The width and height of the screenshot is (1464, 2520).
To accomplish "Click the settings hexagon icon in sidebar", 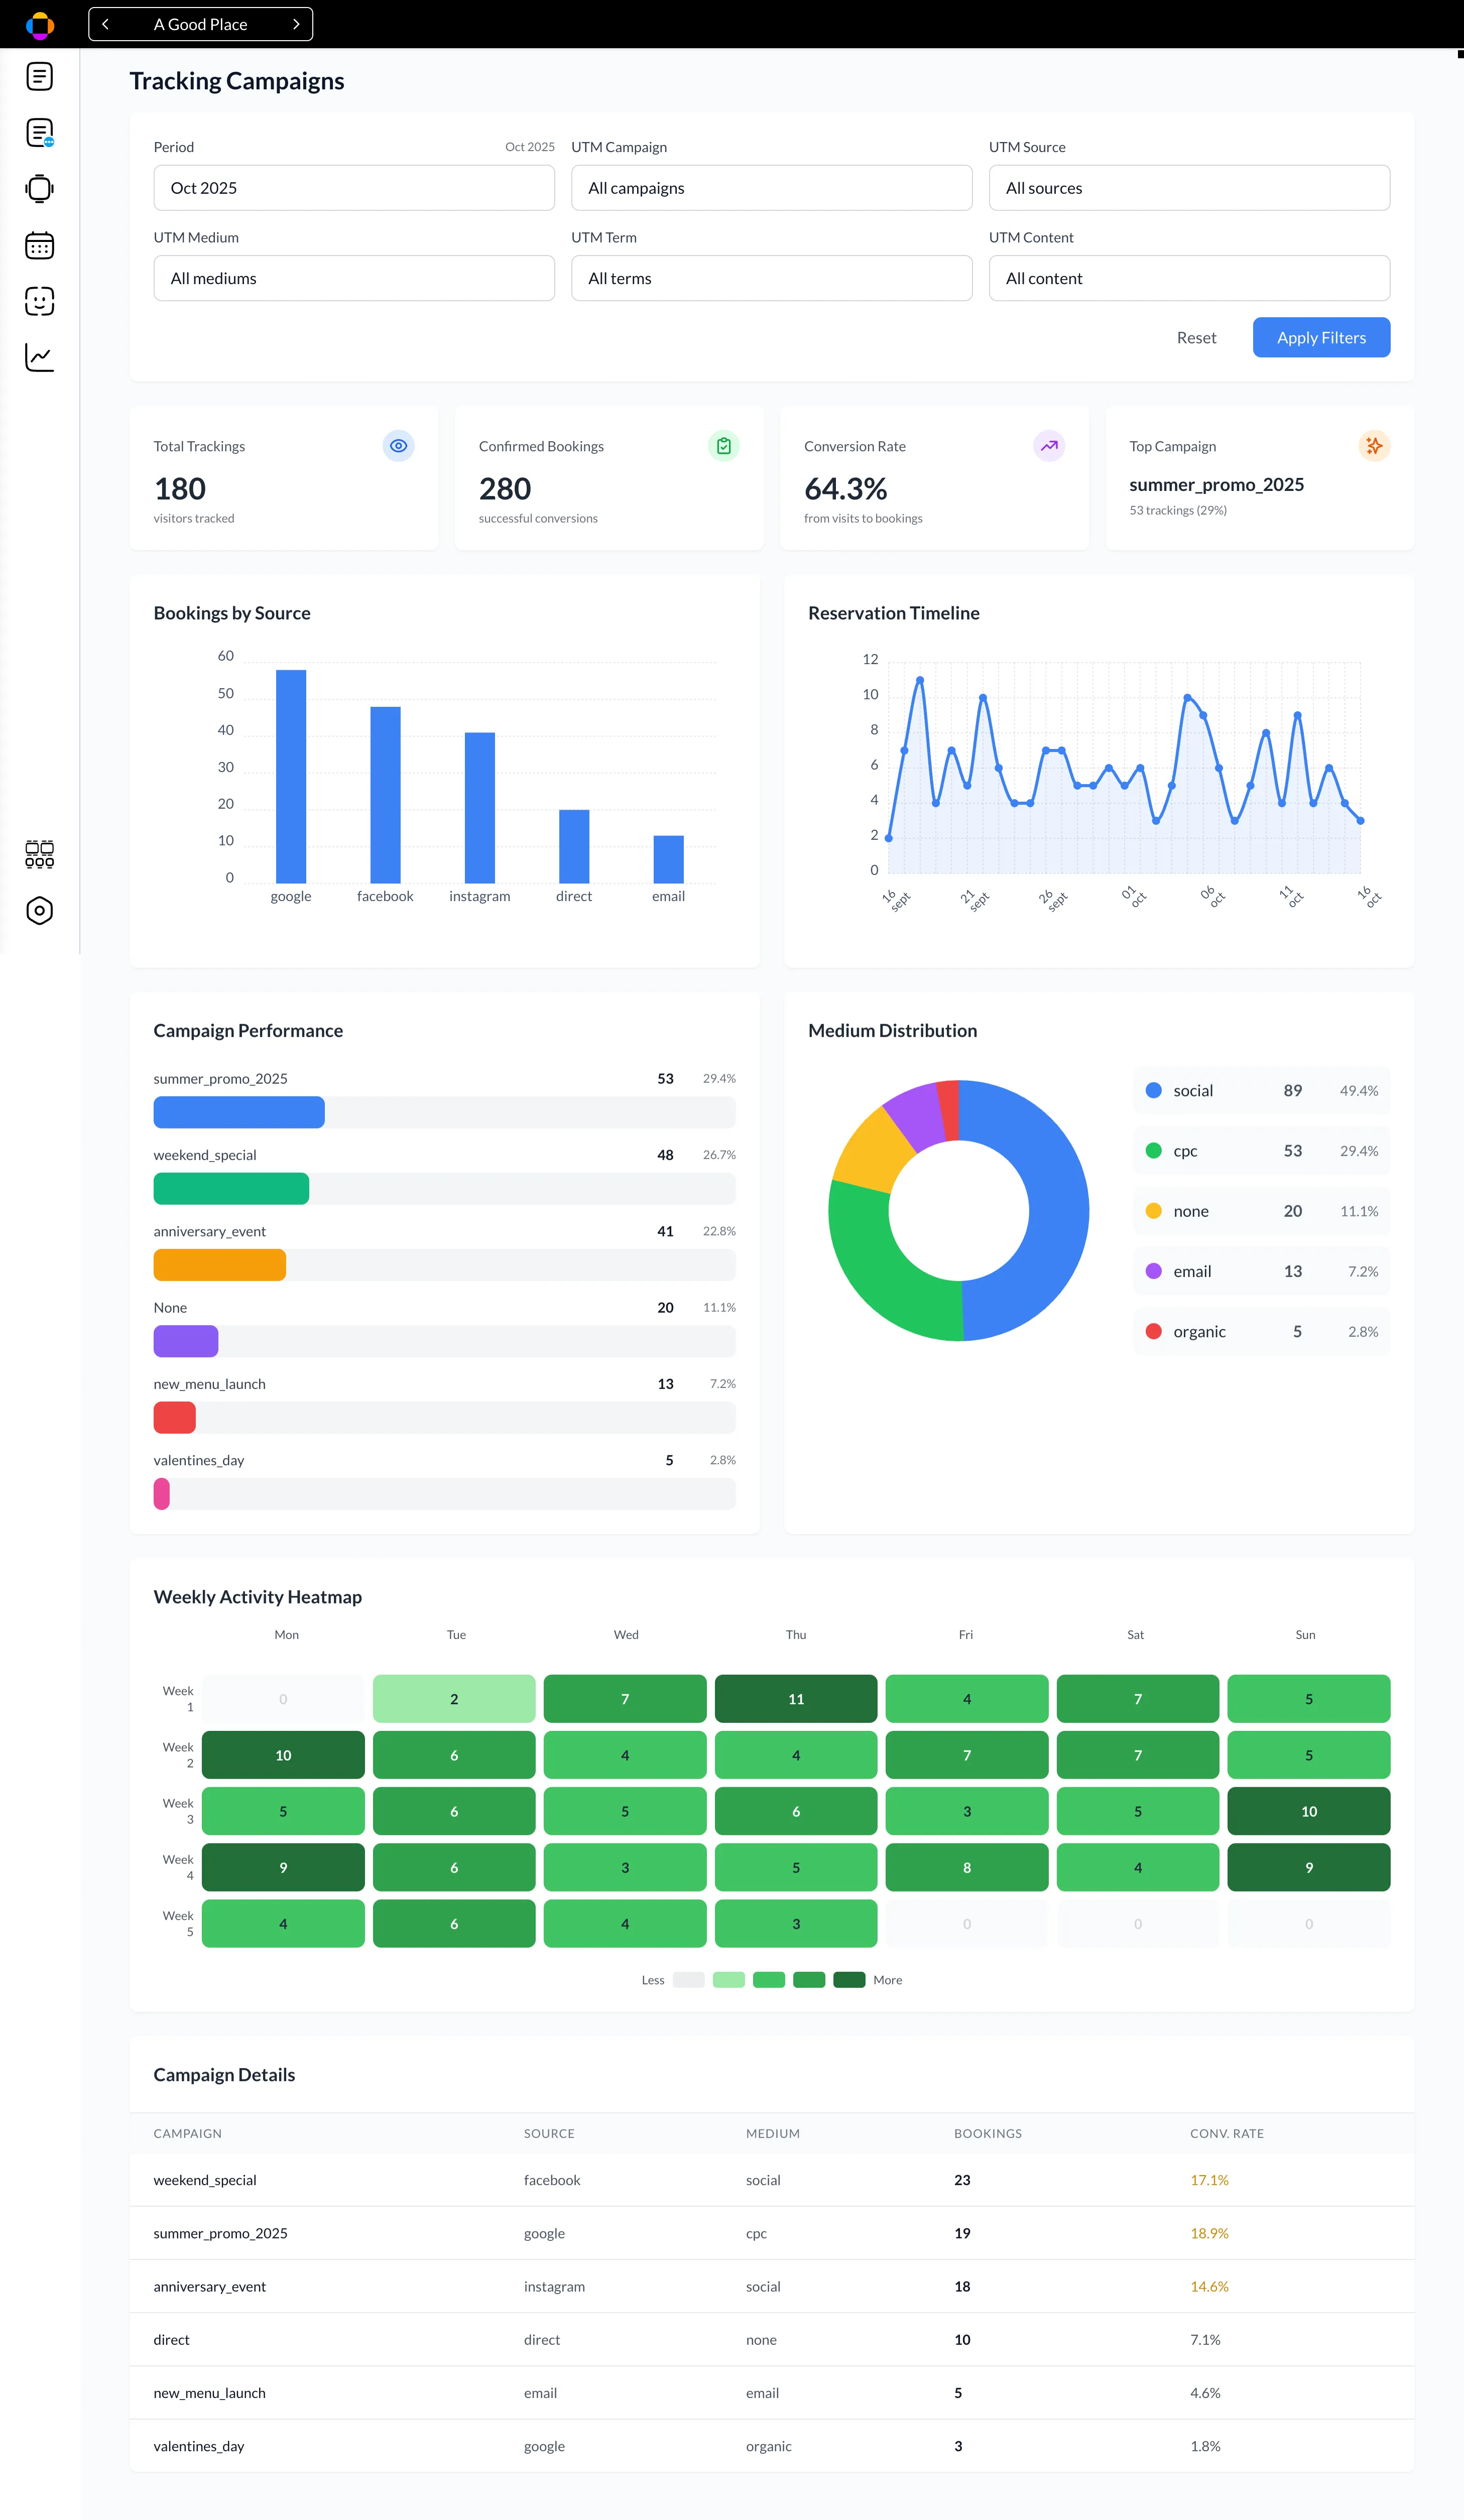I will tap(39, 910).
